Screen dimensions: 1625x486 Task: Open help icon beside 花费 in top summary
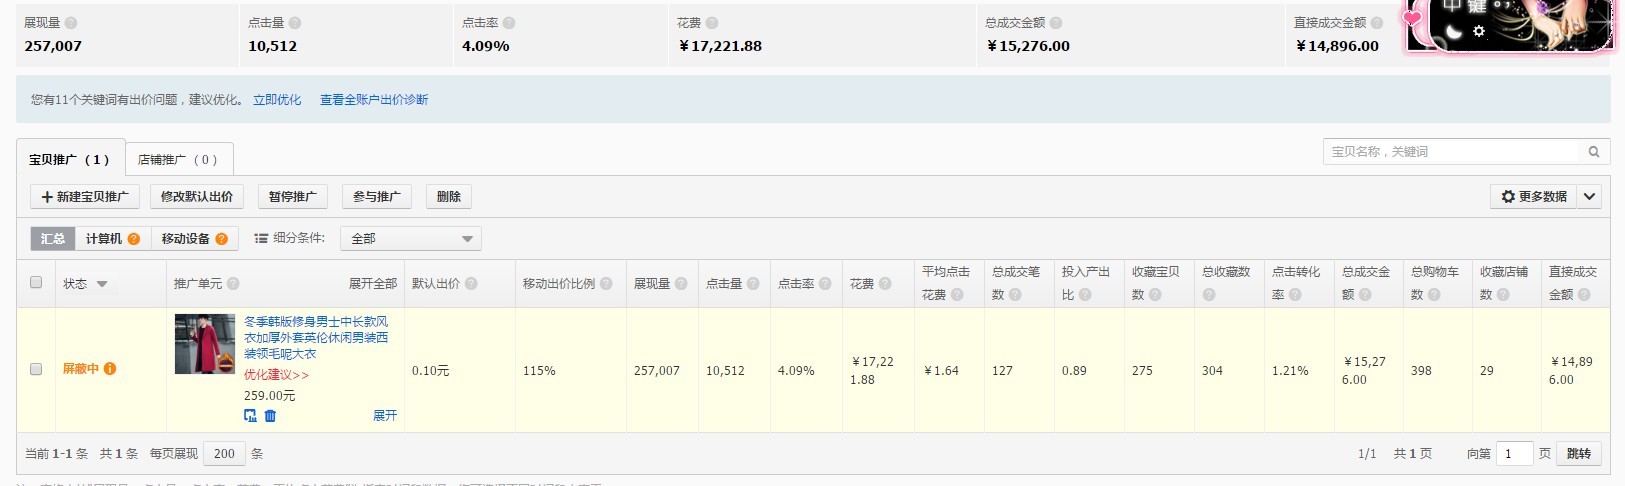click(712, 23)
